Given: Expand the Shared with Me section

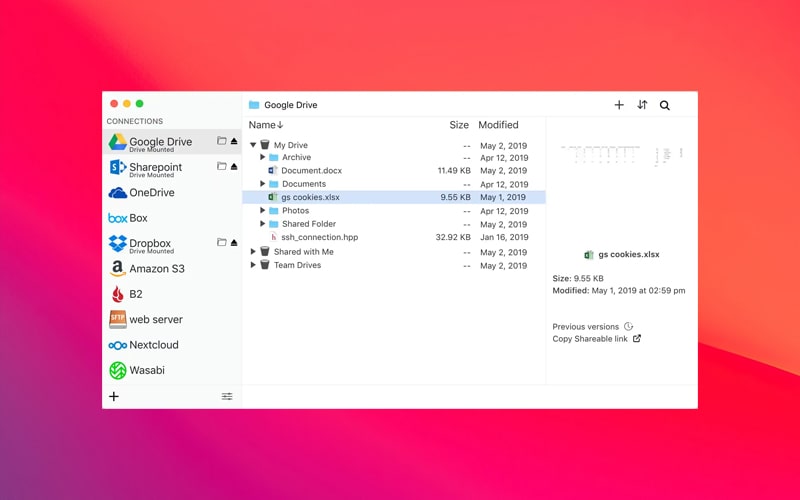Looking at the screenshot, I should click(x=254, y=252).
